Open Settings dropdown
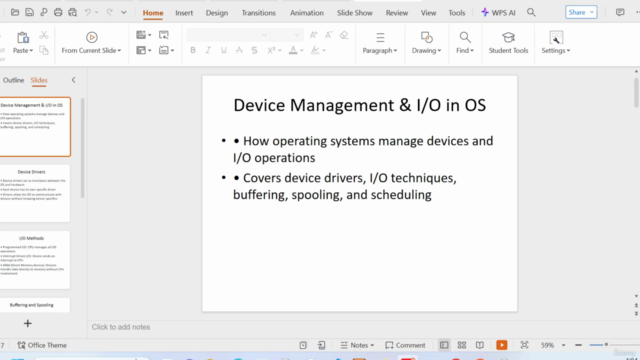640x360 pixels. tap(569, 51)
